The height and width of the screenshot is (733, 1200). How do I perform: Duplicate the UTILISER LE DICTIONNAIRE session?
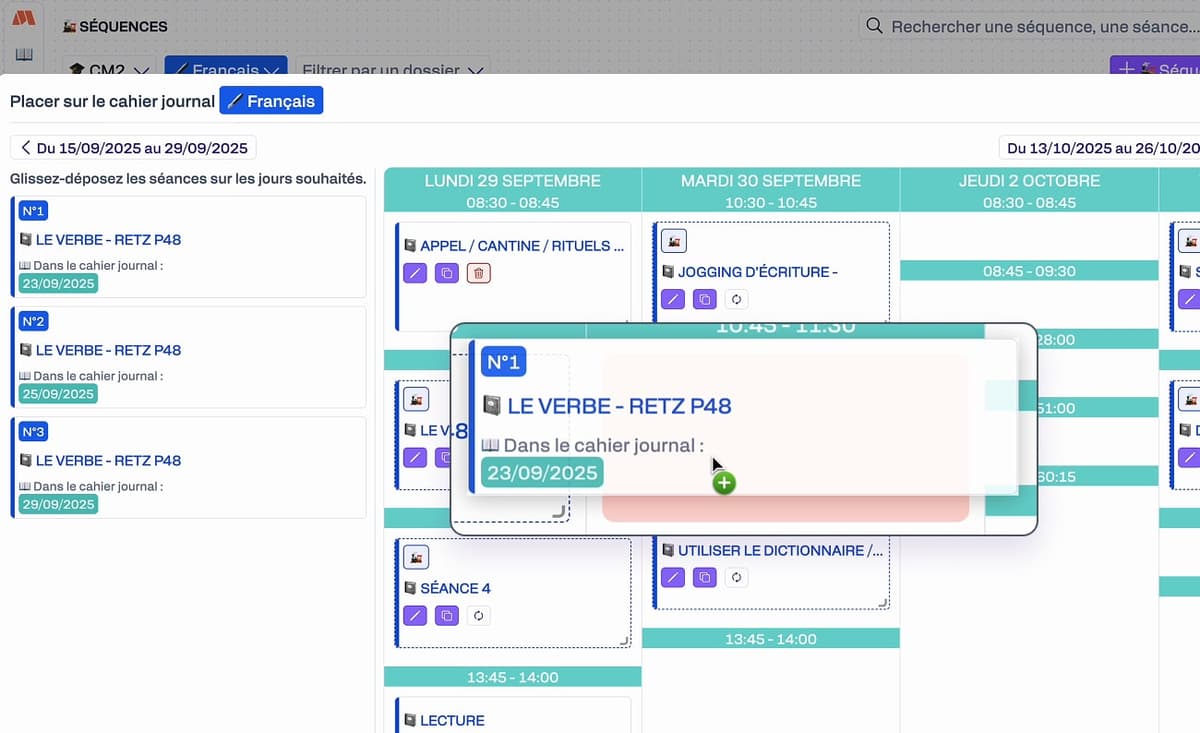click(x=704, y=577)
